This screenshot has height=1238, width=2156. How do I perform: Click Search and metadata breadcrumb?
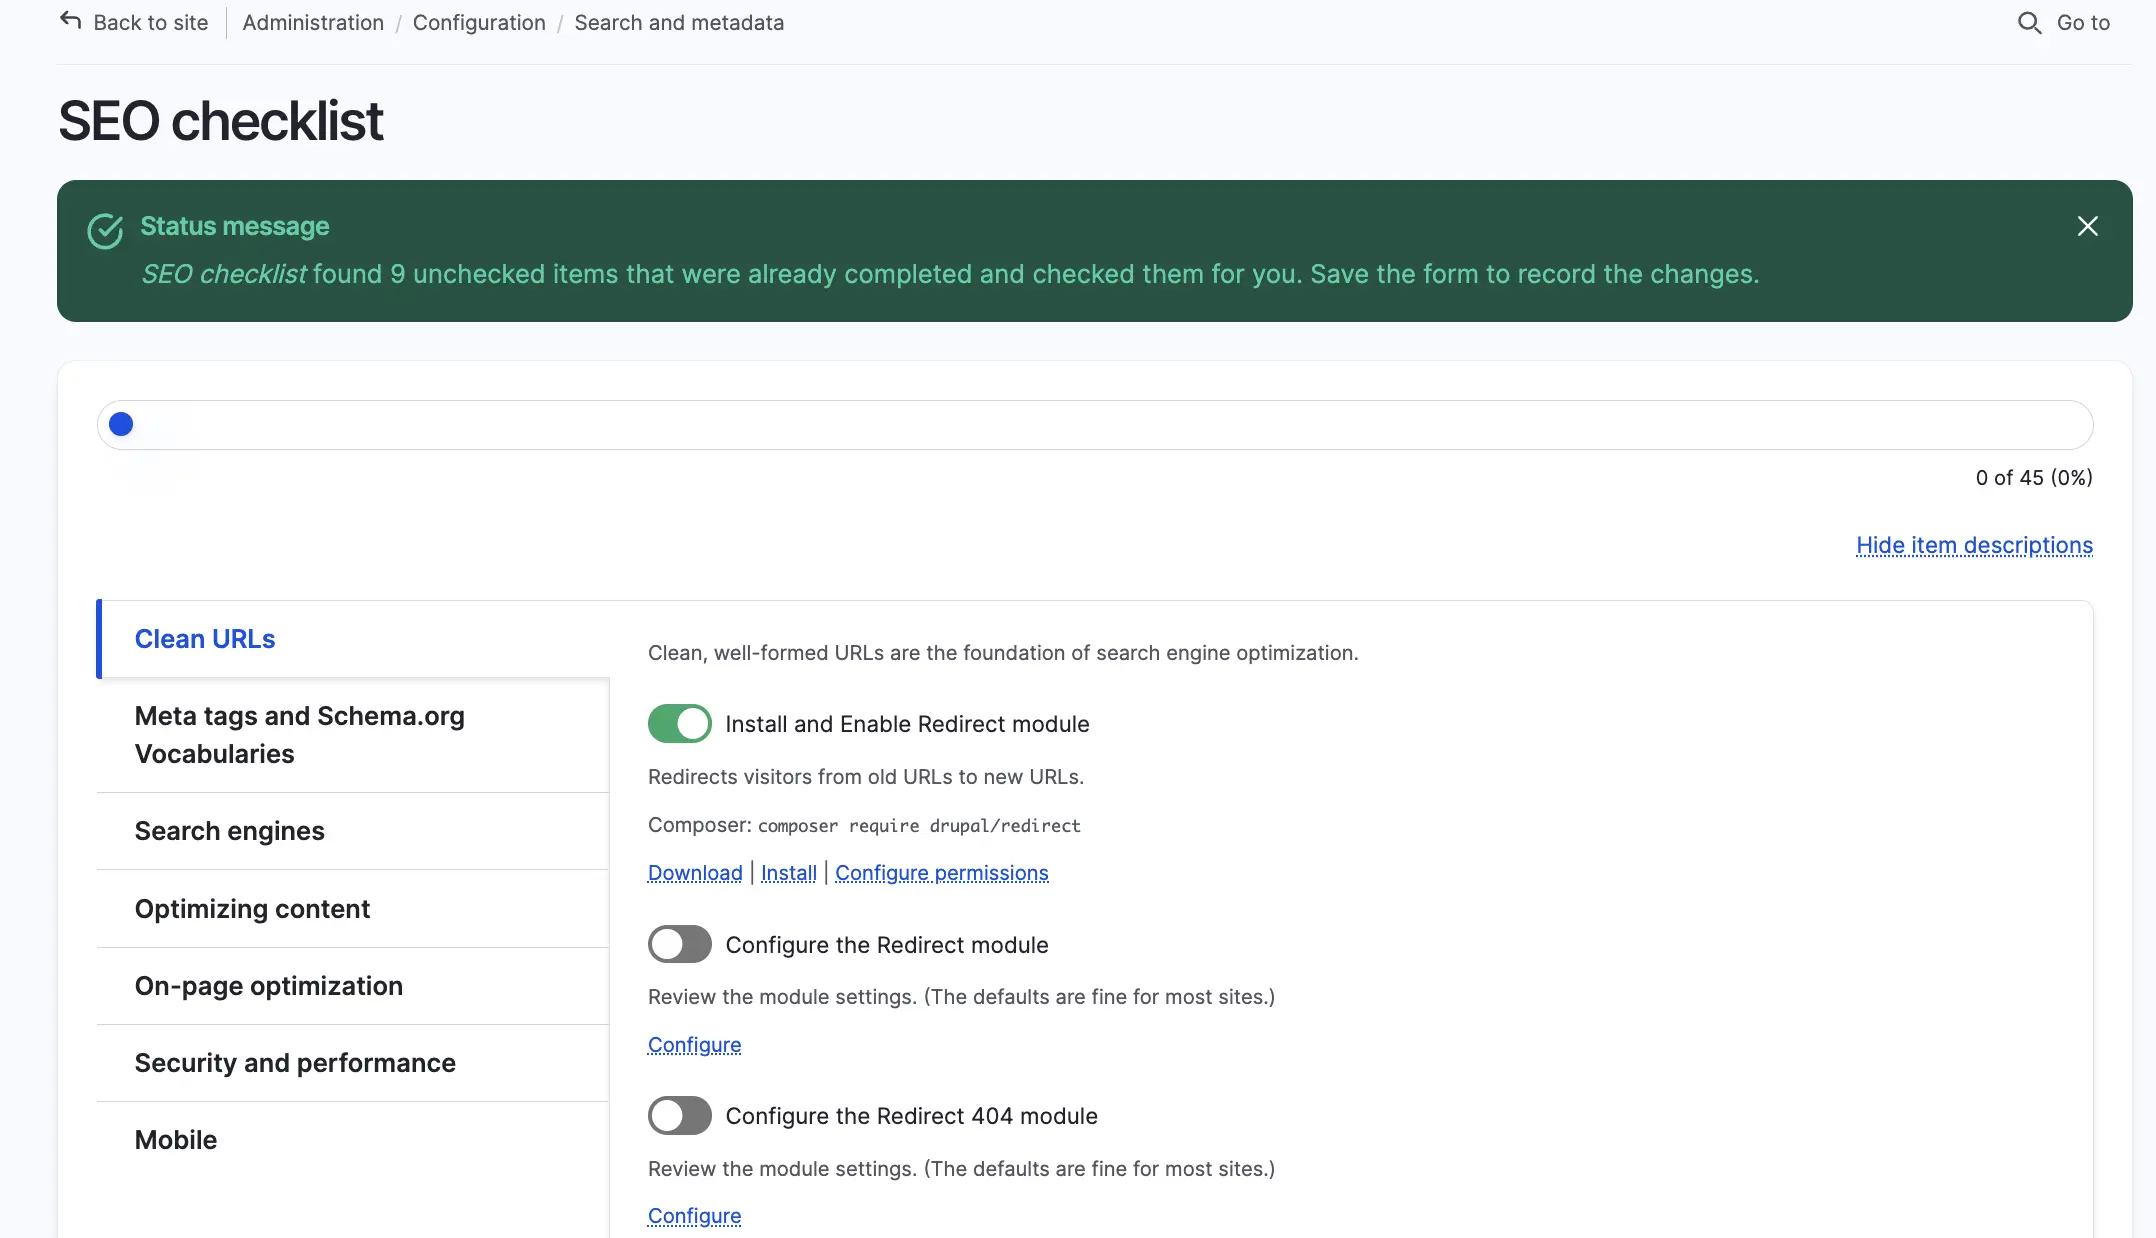679,22
